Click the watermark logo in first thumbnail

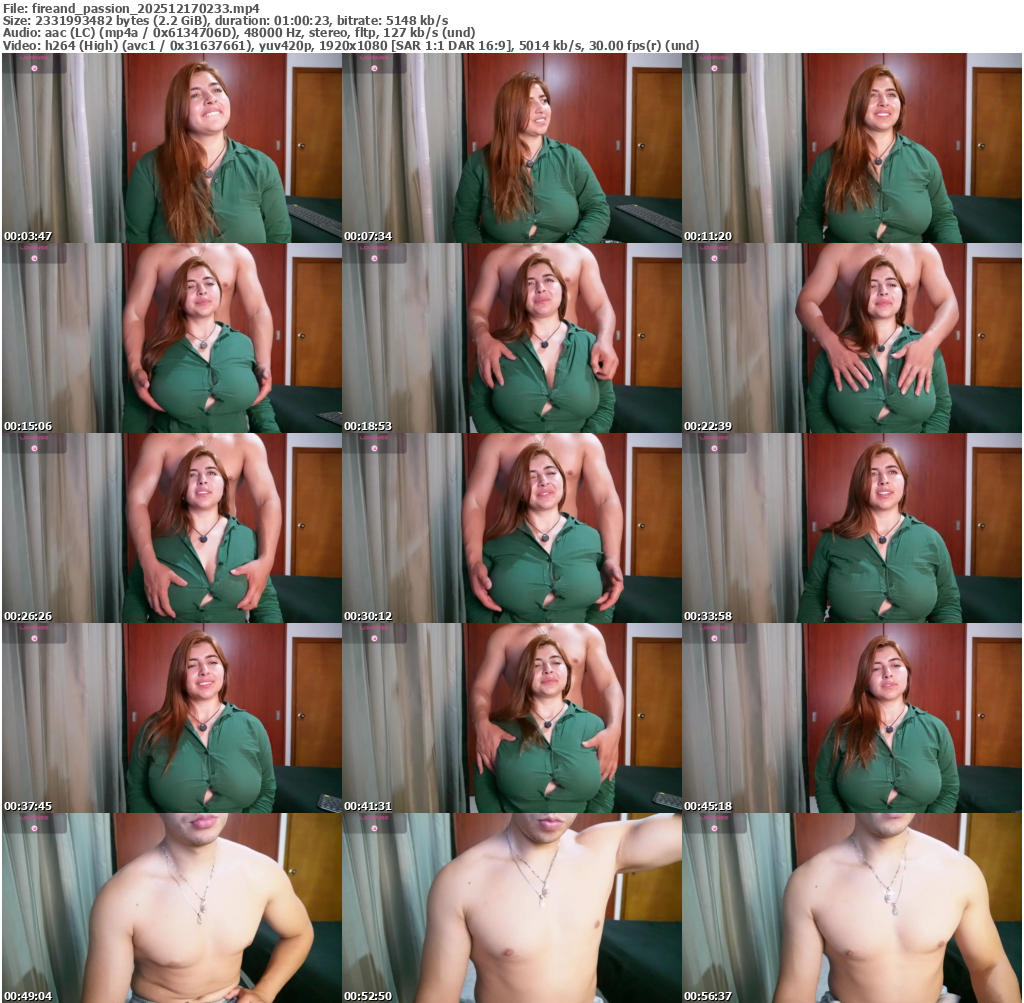pyautogui.click(x=34, y=63)
